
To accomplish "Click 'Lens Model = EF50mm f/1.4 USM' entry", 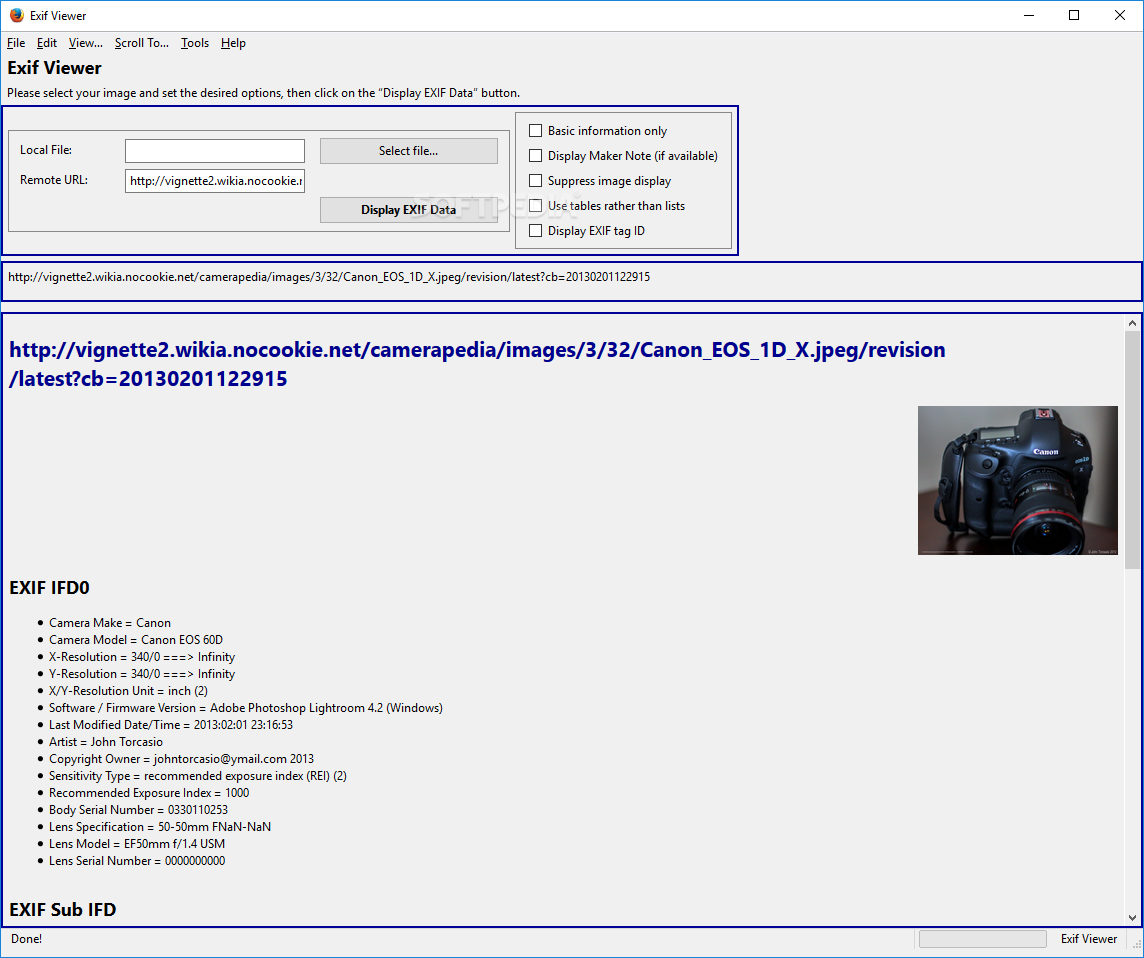I will (x=137, y=844).
